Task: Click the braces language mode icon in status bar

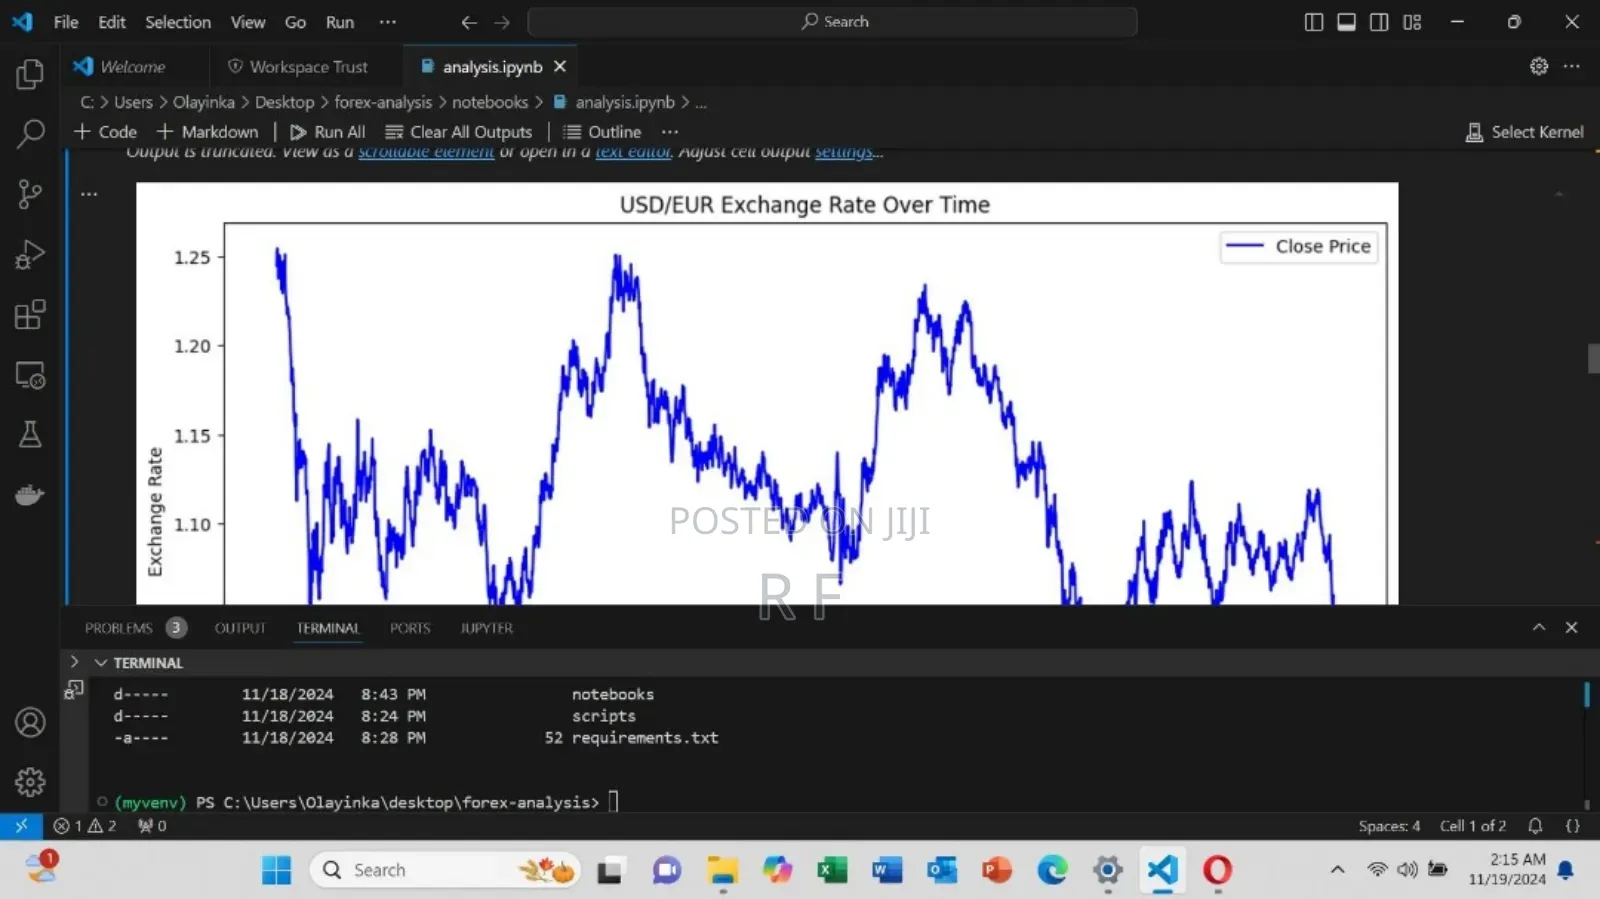Action: pos(1572,826)
